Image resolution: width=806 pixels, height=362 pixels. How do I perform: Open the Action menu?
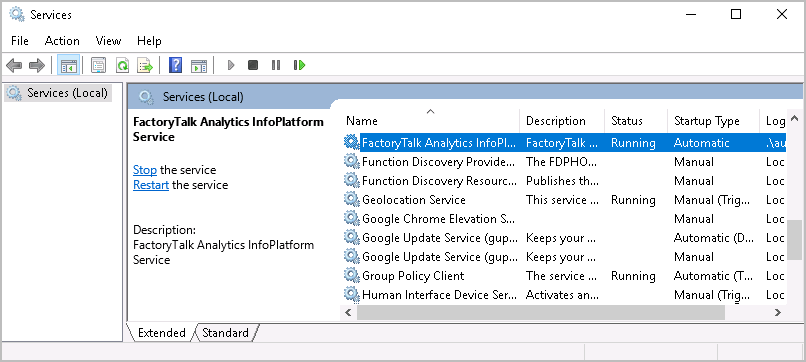point(62,41)
